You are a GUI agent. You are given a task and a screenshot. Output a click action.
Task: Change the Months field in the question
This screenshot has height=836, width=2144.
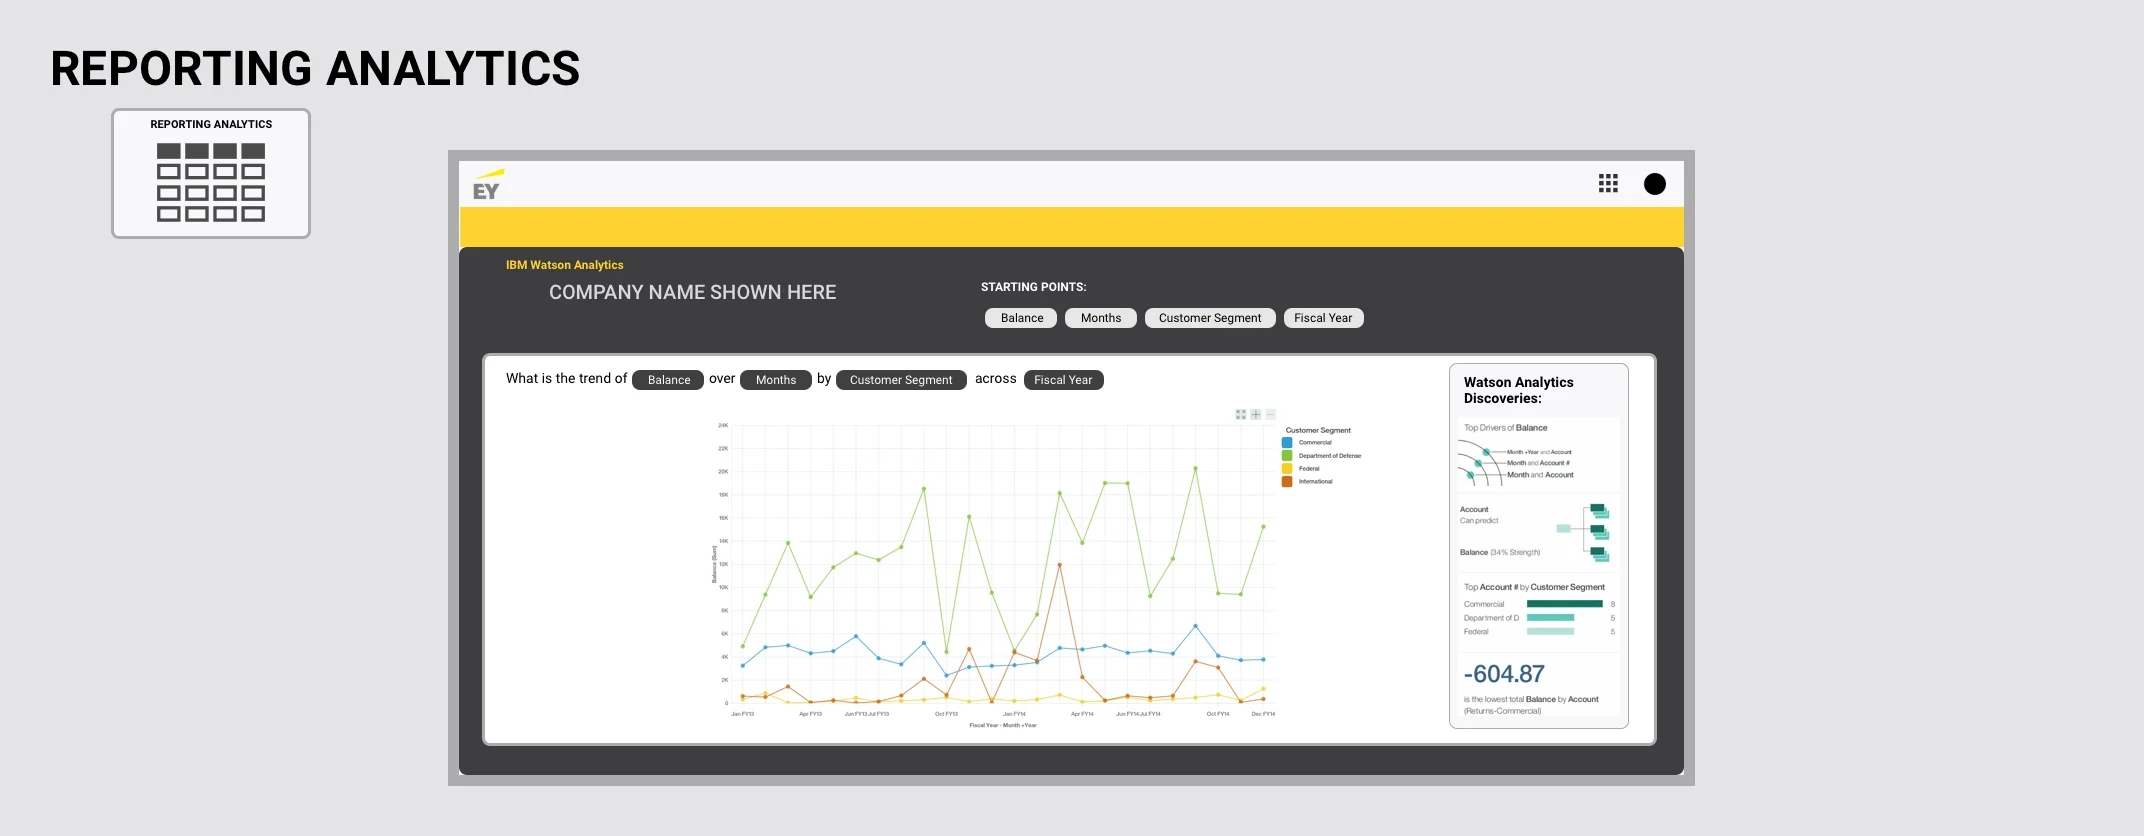point(776,380)
